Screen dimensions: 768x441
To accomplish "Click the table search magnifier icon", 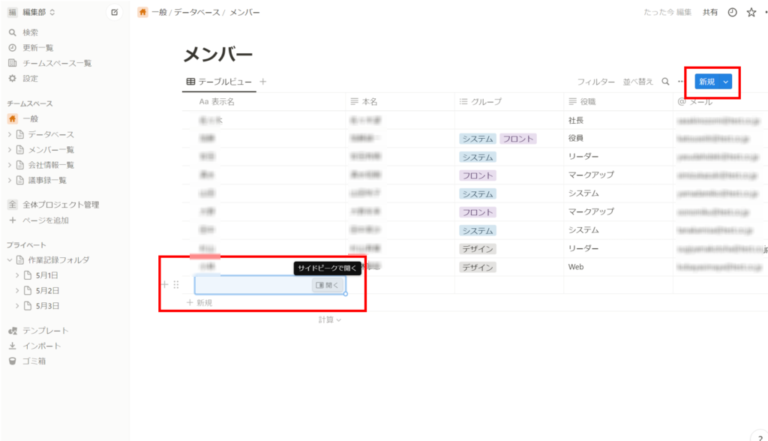I will pos(665,81).
